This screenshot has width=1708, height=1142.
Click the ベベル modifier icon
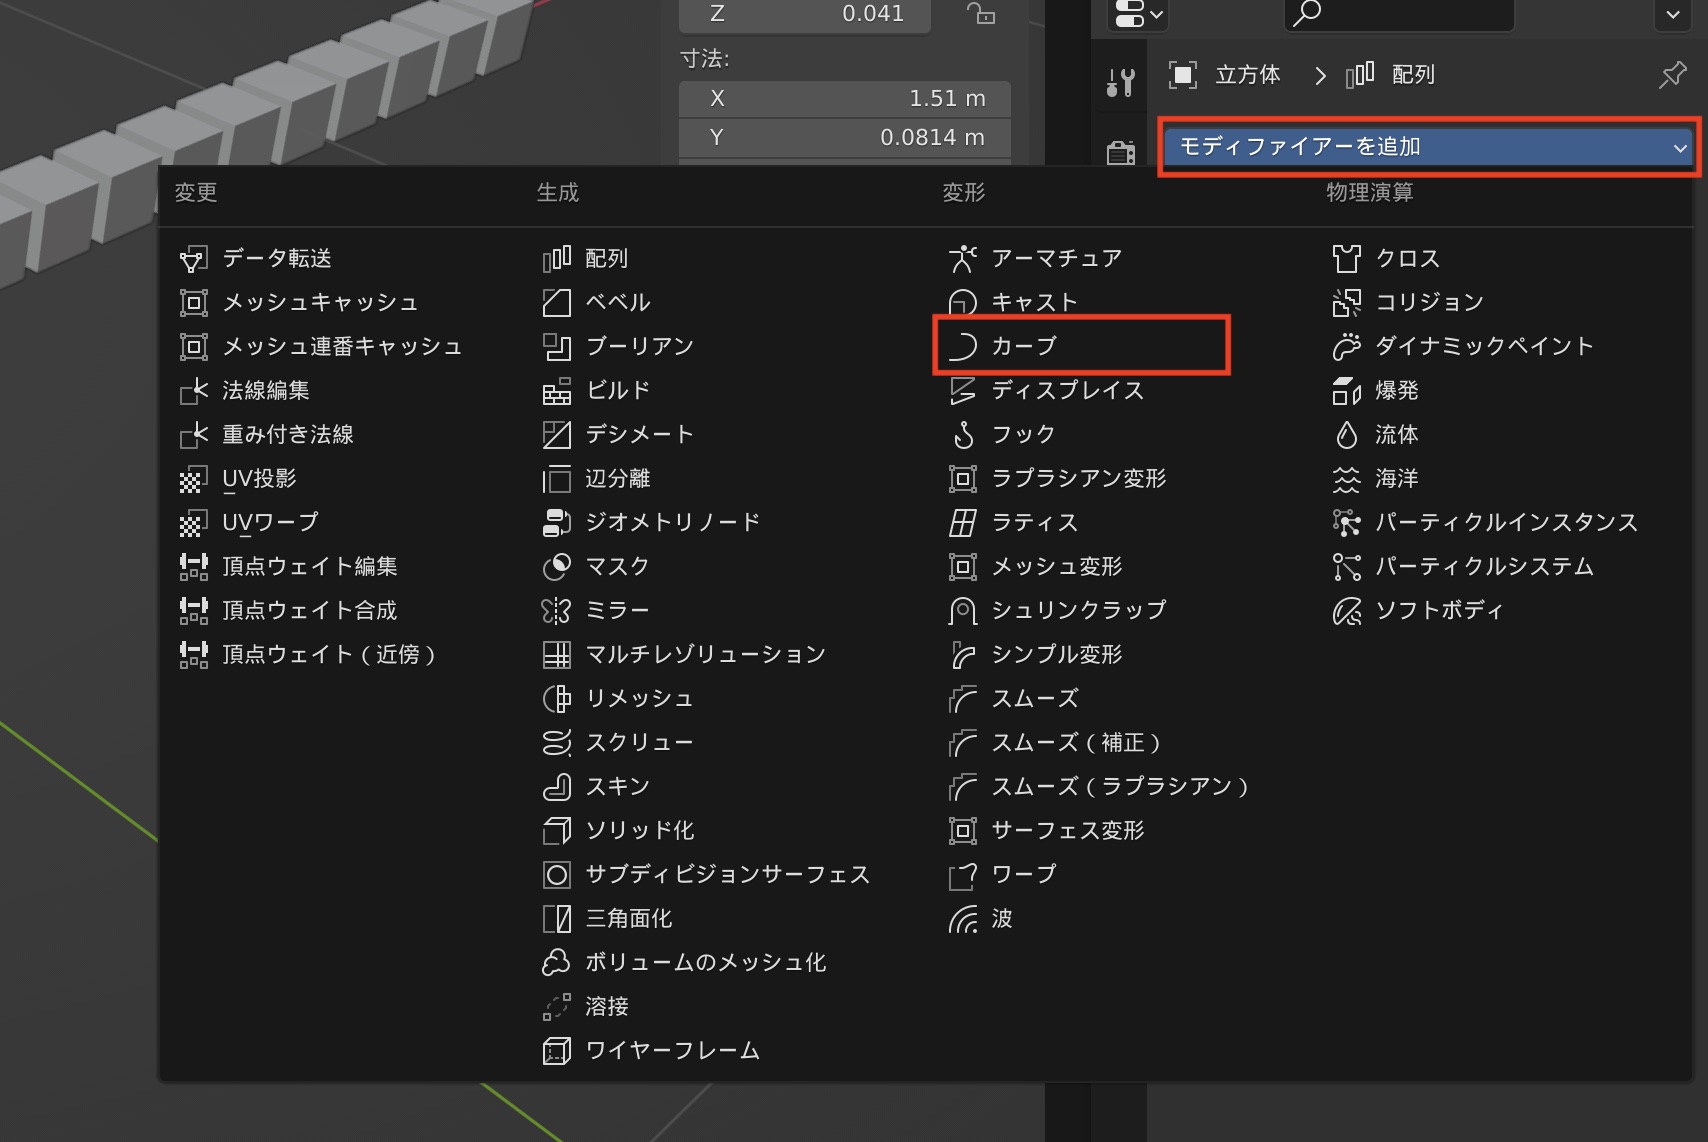(x=556, y=303)
